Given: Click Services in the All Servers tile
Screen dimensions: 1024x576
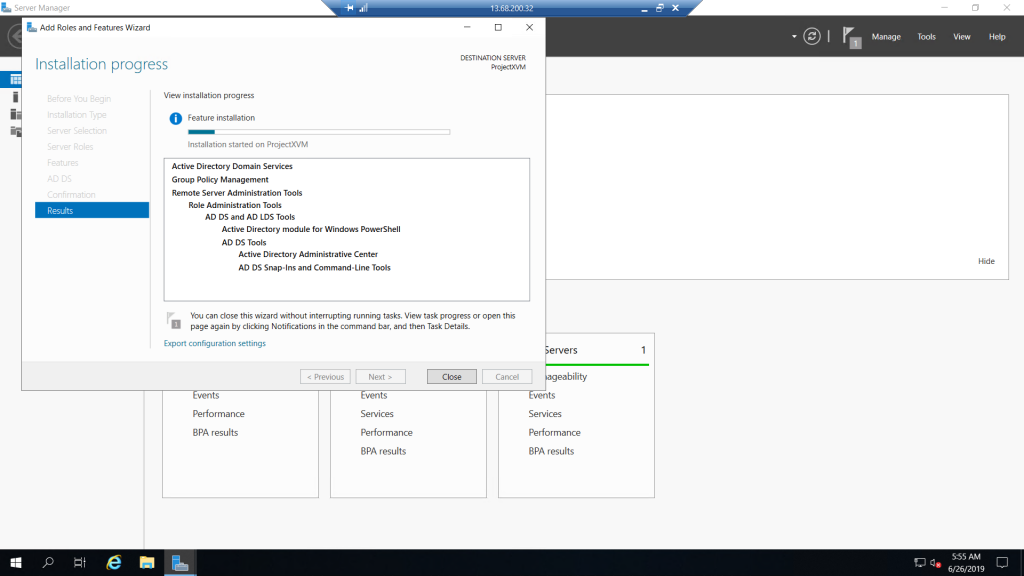Looking at the screenshot, I should pyautogui.click(x=545, y=414).
